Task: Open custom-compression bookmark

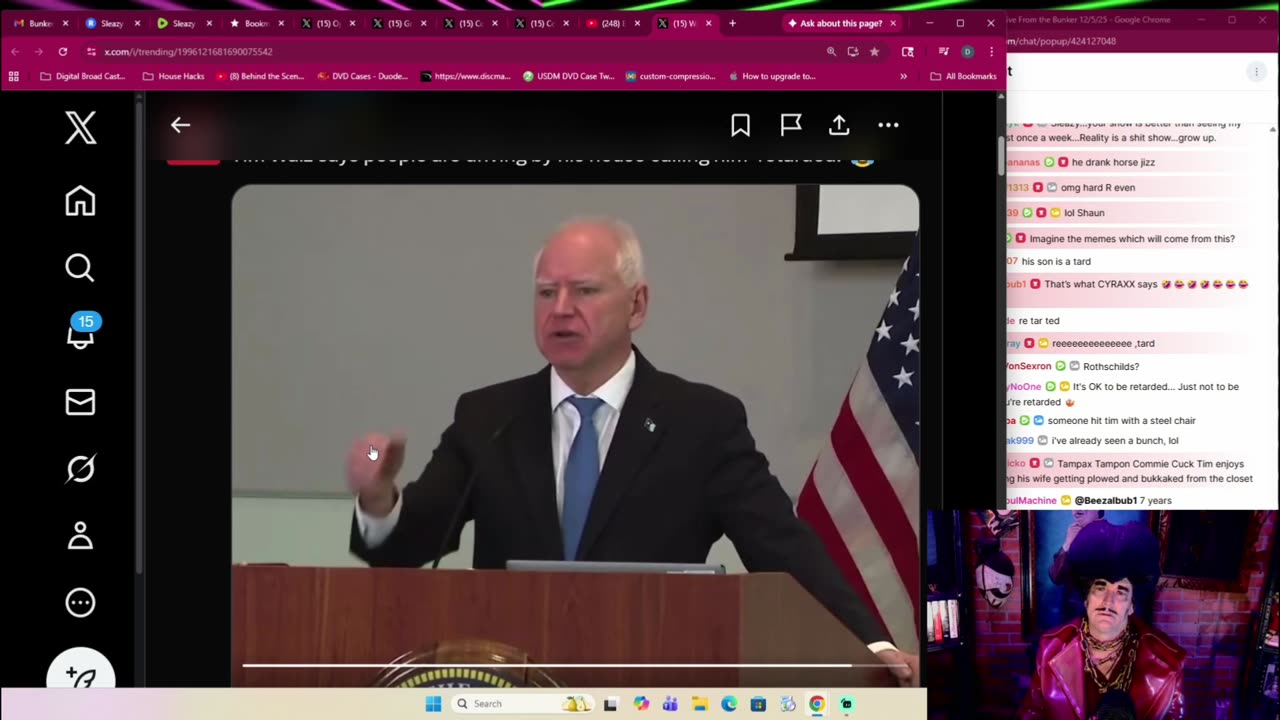Action: coord(671,76)
